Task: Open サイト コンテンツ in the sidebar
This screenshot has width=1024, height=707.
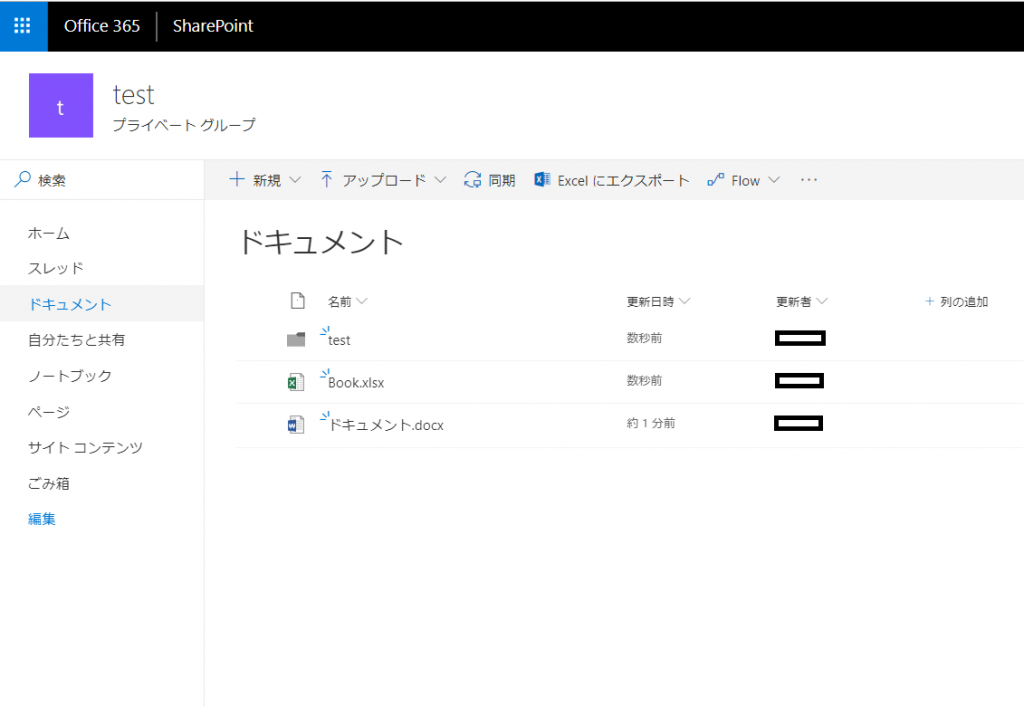Action: pyautogui.click(x=86, y=447)
